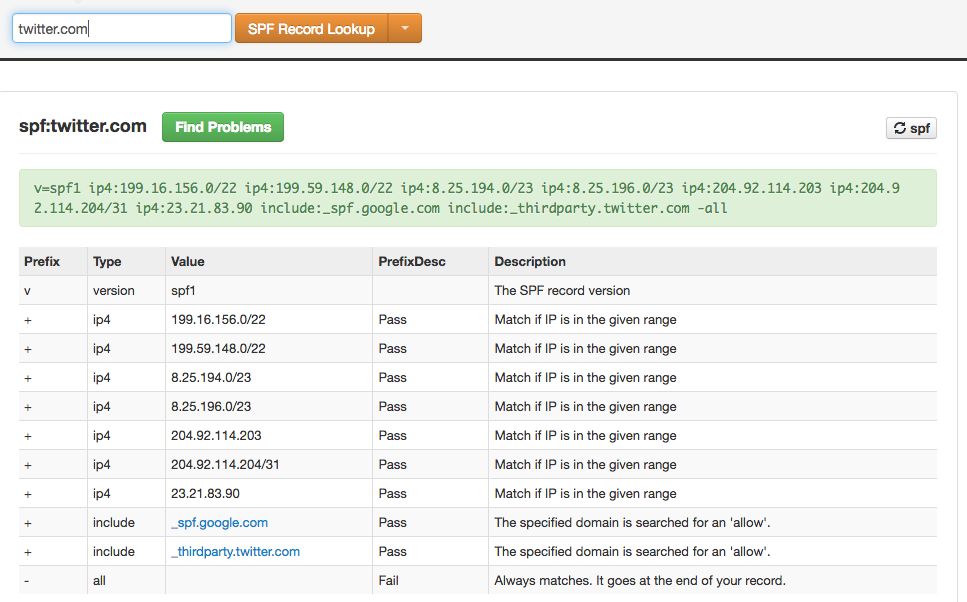Select the raw SPF record text box
Screen dimensions: 967x602
pos(478,198)
